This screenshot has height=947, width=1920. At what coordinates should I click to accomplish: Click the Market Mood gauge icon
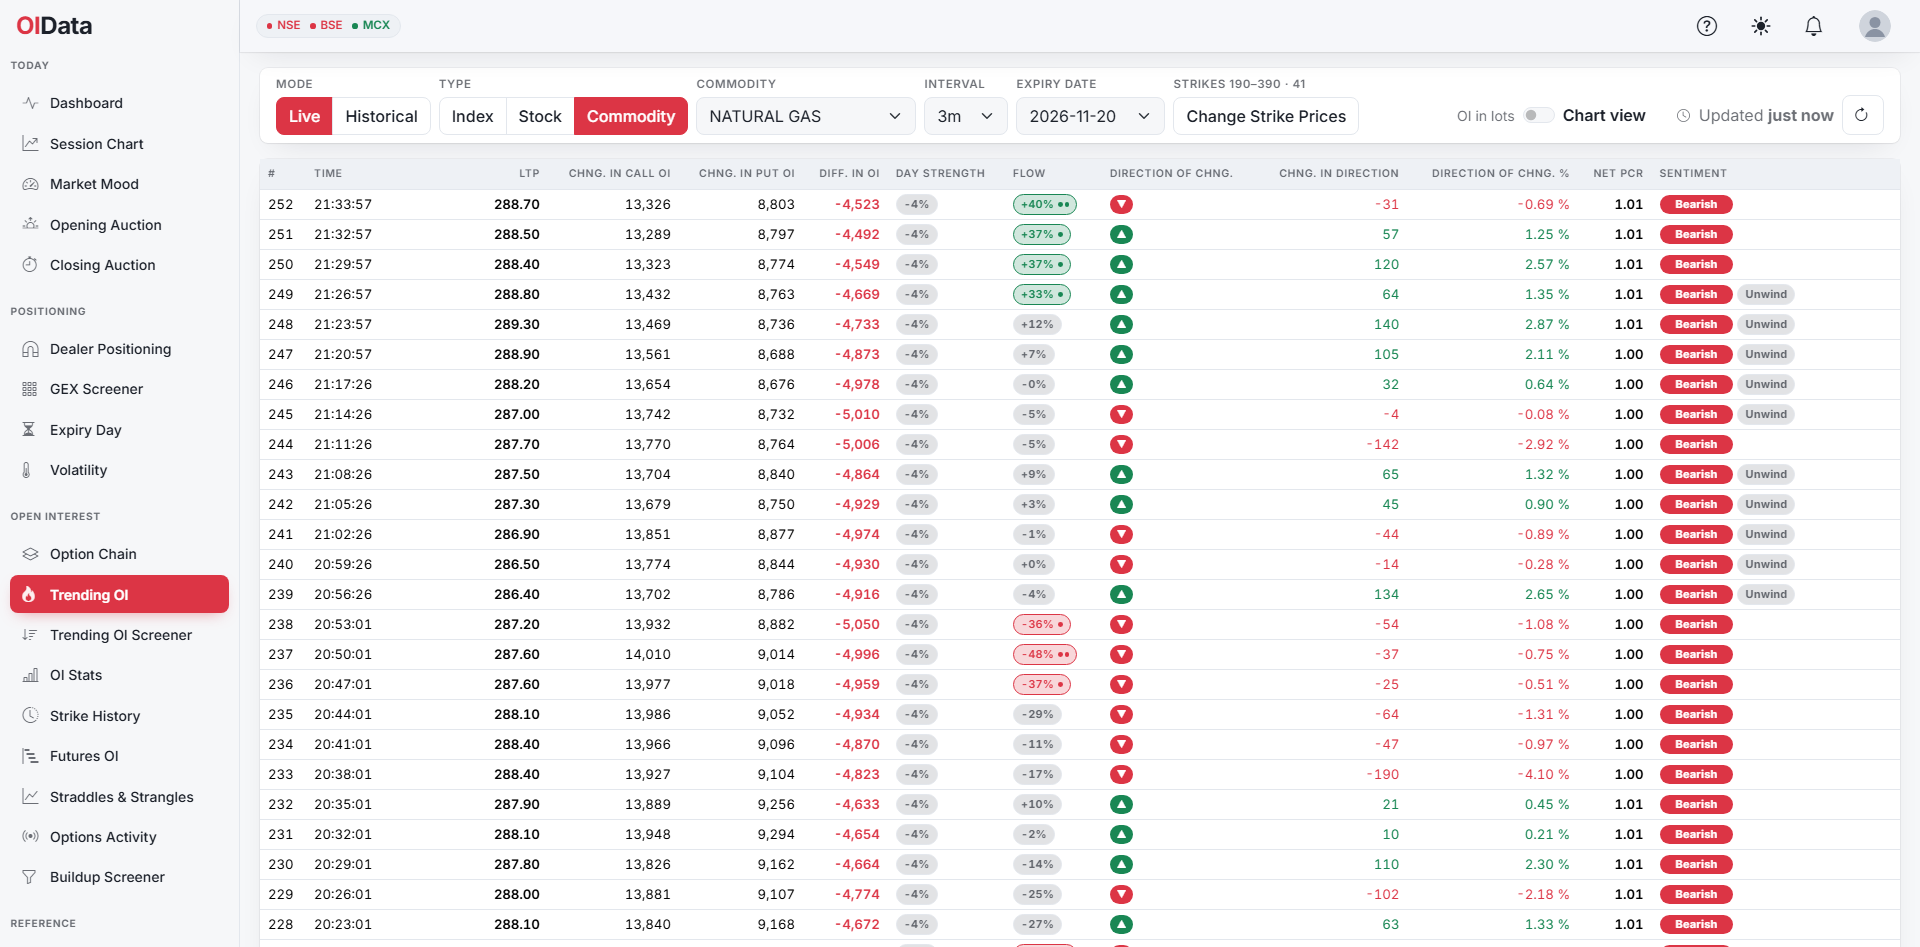[x=31, y=184]
